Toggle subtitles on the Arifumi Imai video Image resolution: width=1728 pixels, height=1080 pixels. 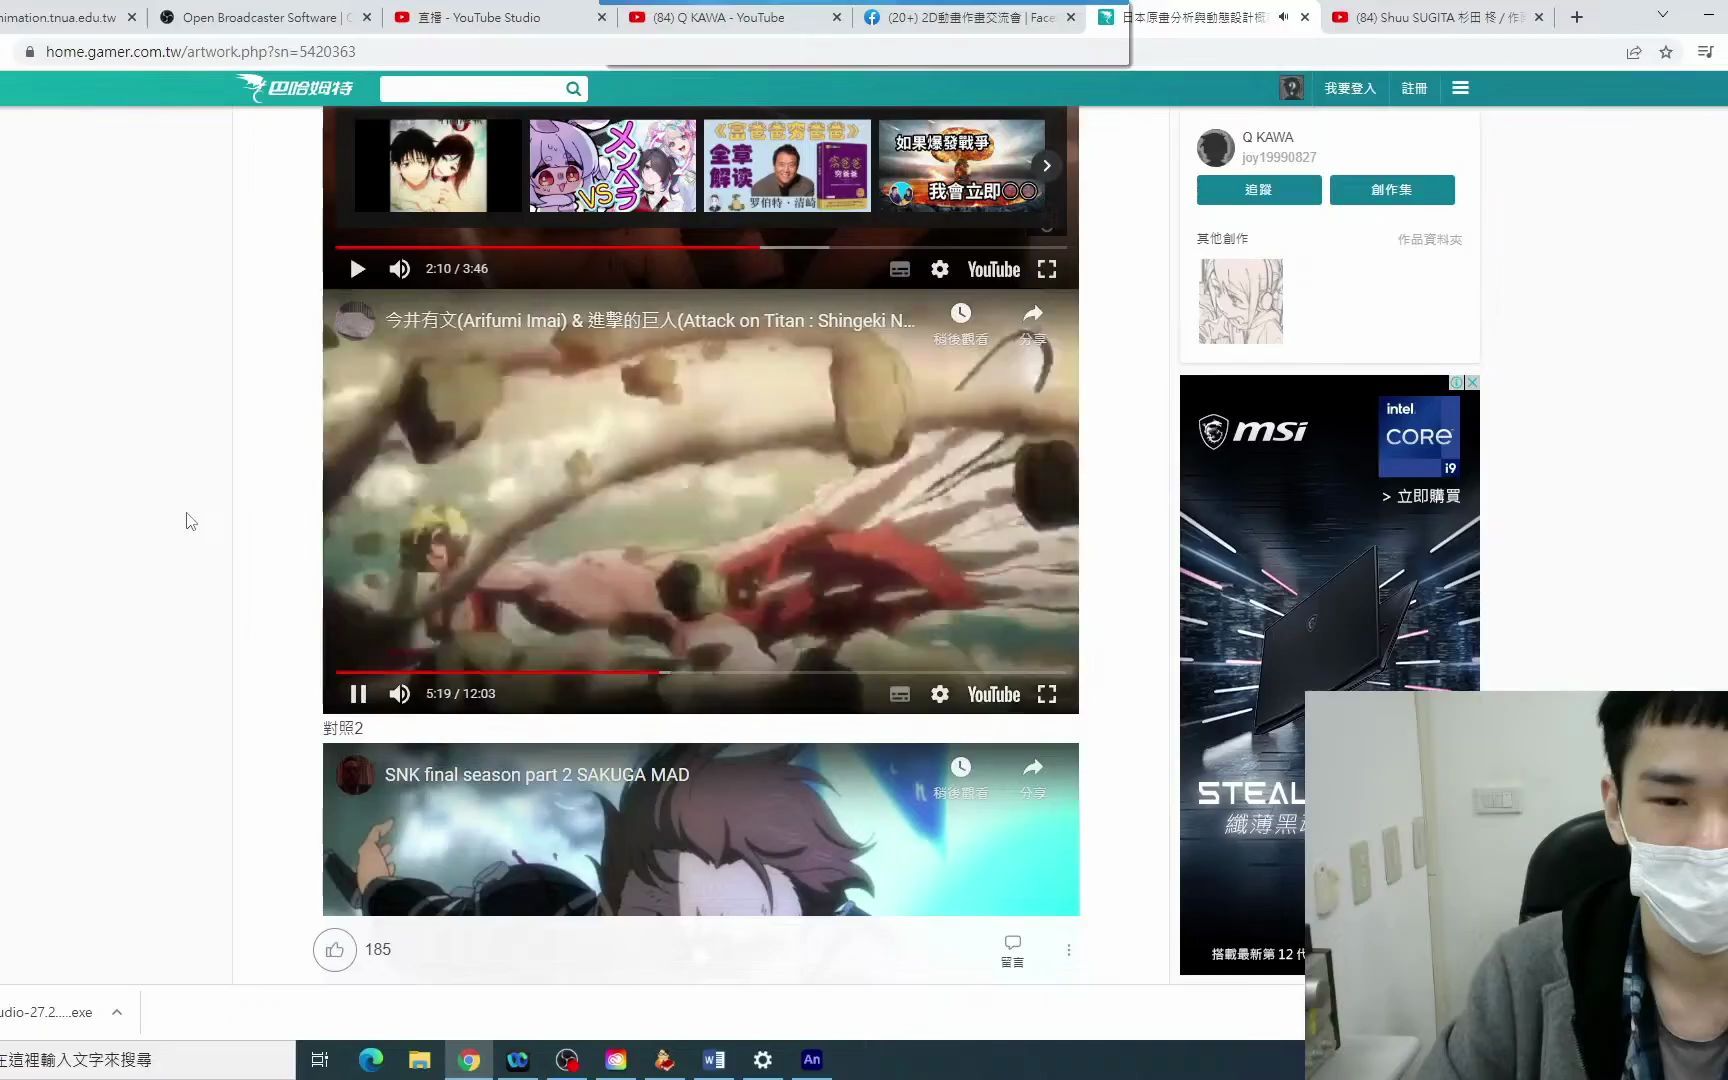click(x=900, y=694)
